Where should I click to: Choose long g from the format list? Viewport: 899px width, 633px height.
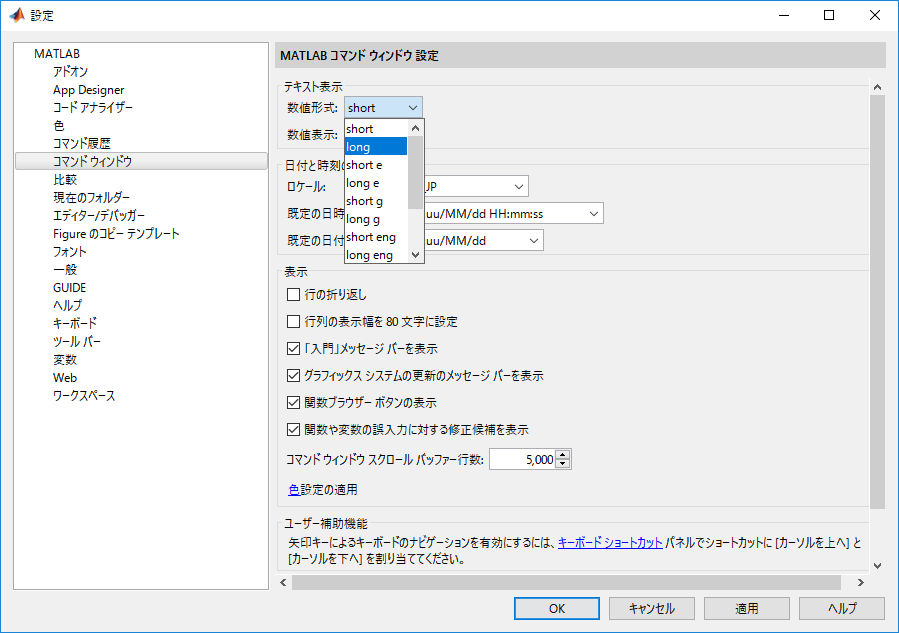[x=376, y=219]
